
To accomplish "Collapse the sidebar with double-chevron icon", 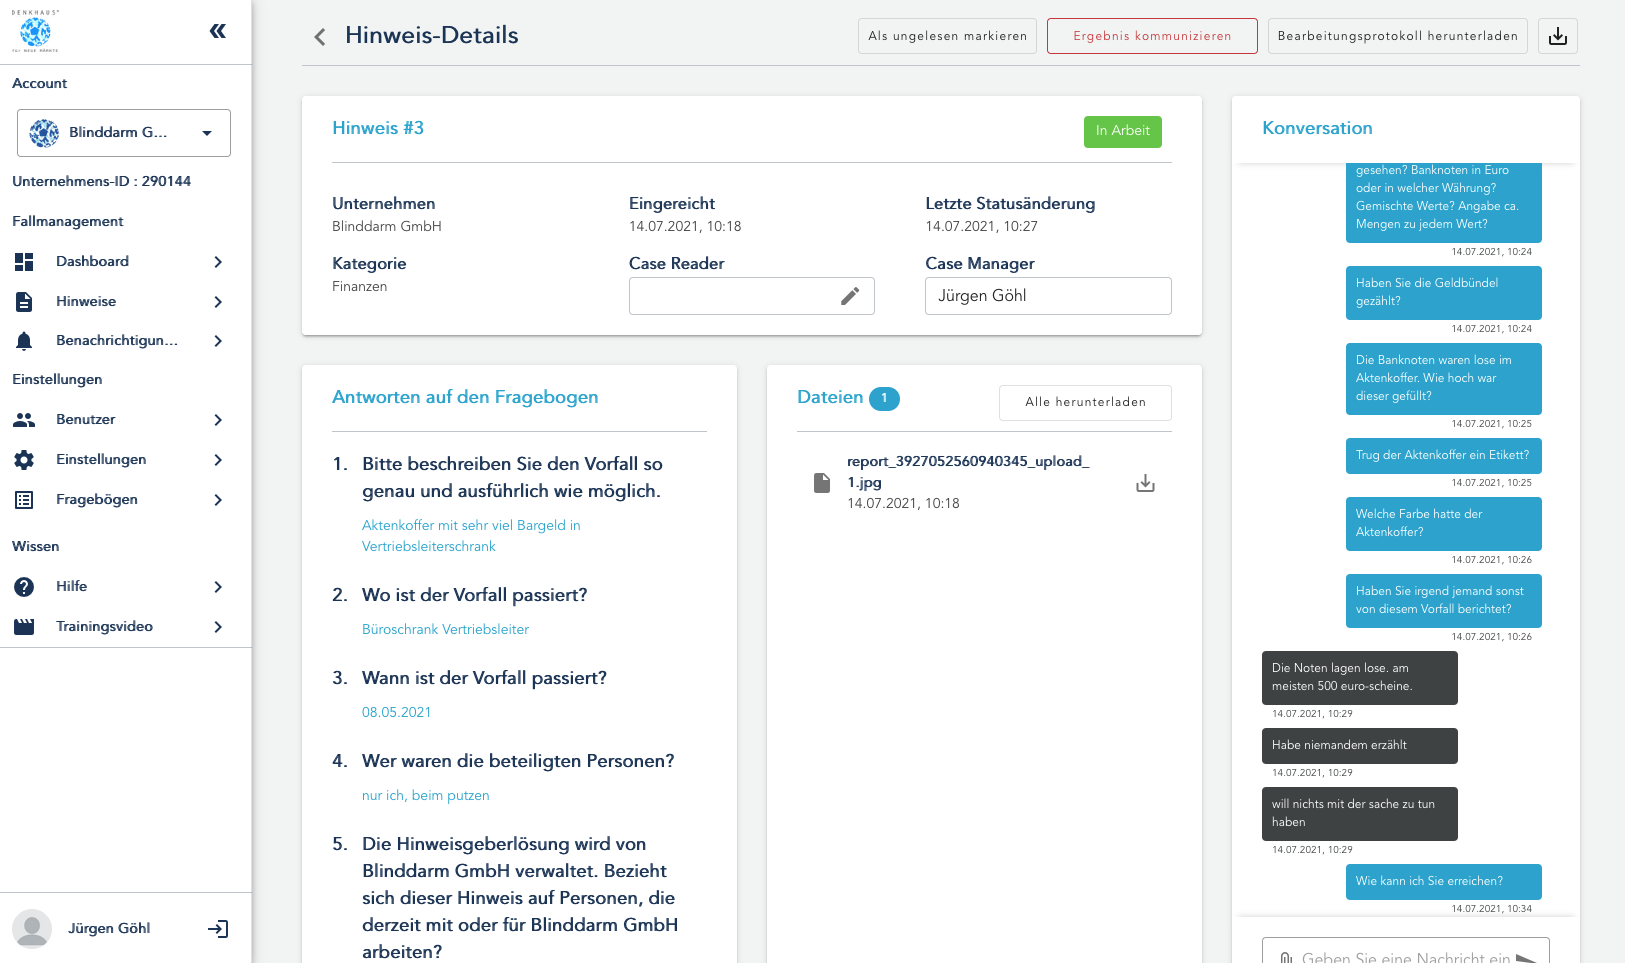I will 217,31.
